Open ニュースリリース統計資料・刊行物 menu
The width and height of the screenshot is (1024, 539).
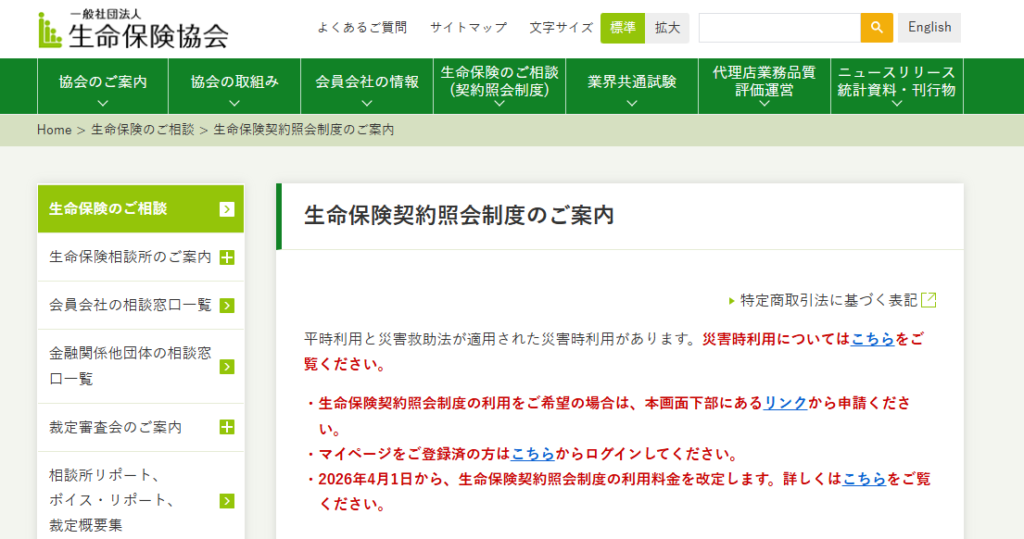click(897, 86)
